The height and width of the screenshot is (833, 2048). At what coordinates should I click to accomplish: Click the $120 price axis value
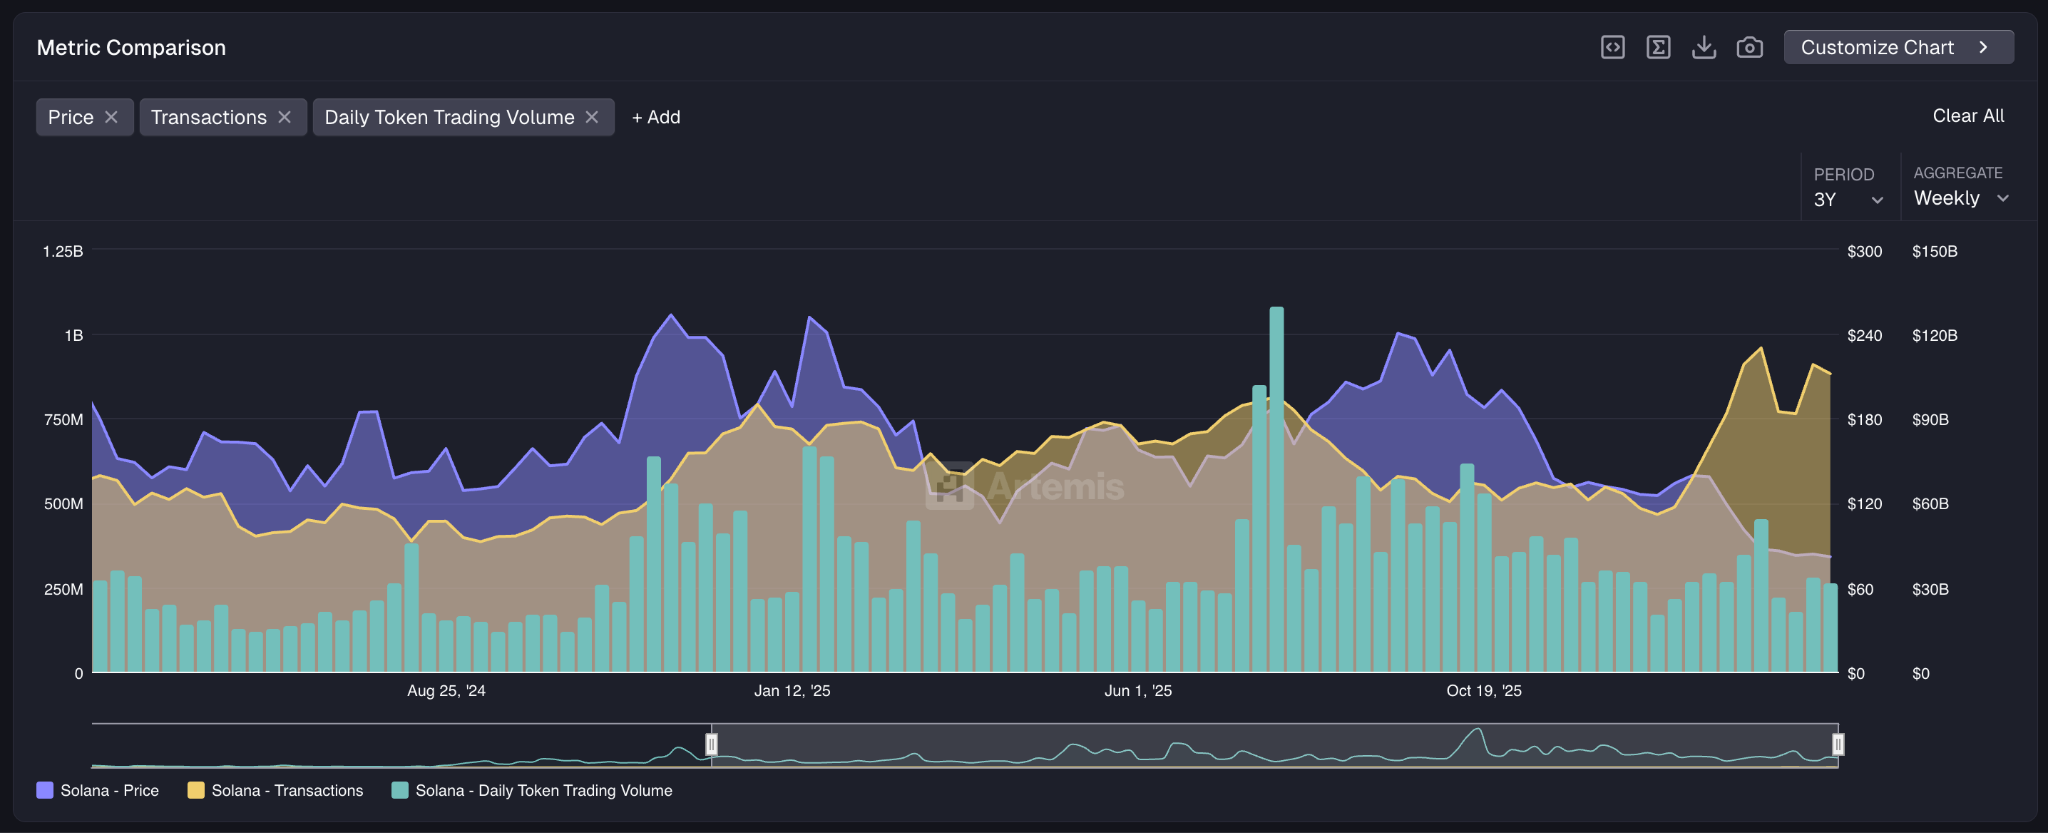tap(1865, 504)
